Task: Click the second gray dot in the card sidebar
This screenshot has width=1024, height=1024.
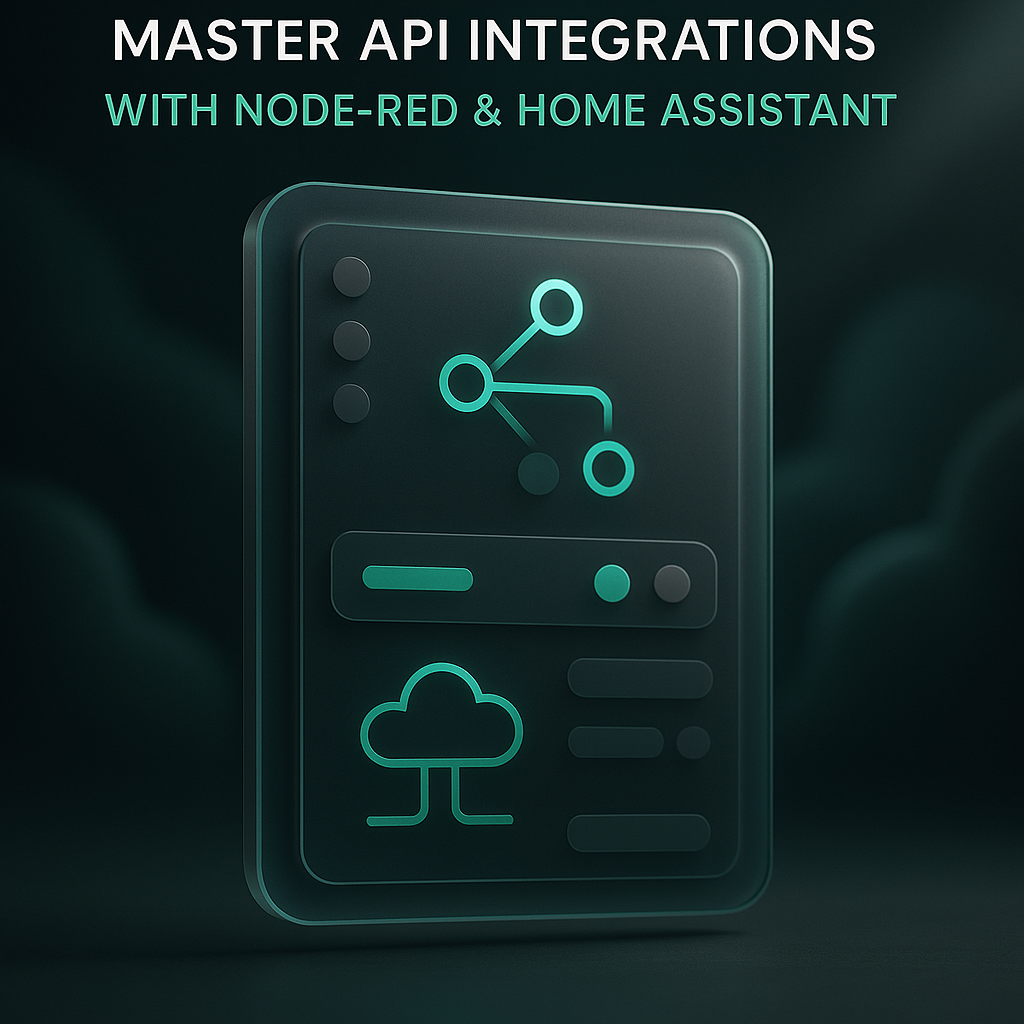Action: [x=351, y=340]
